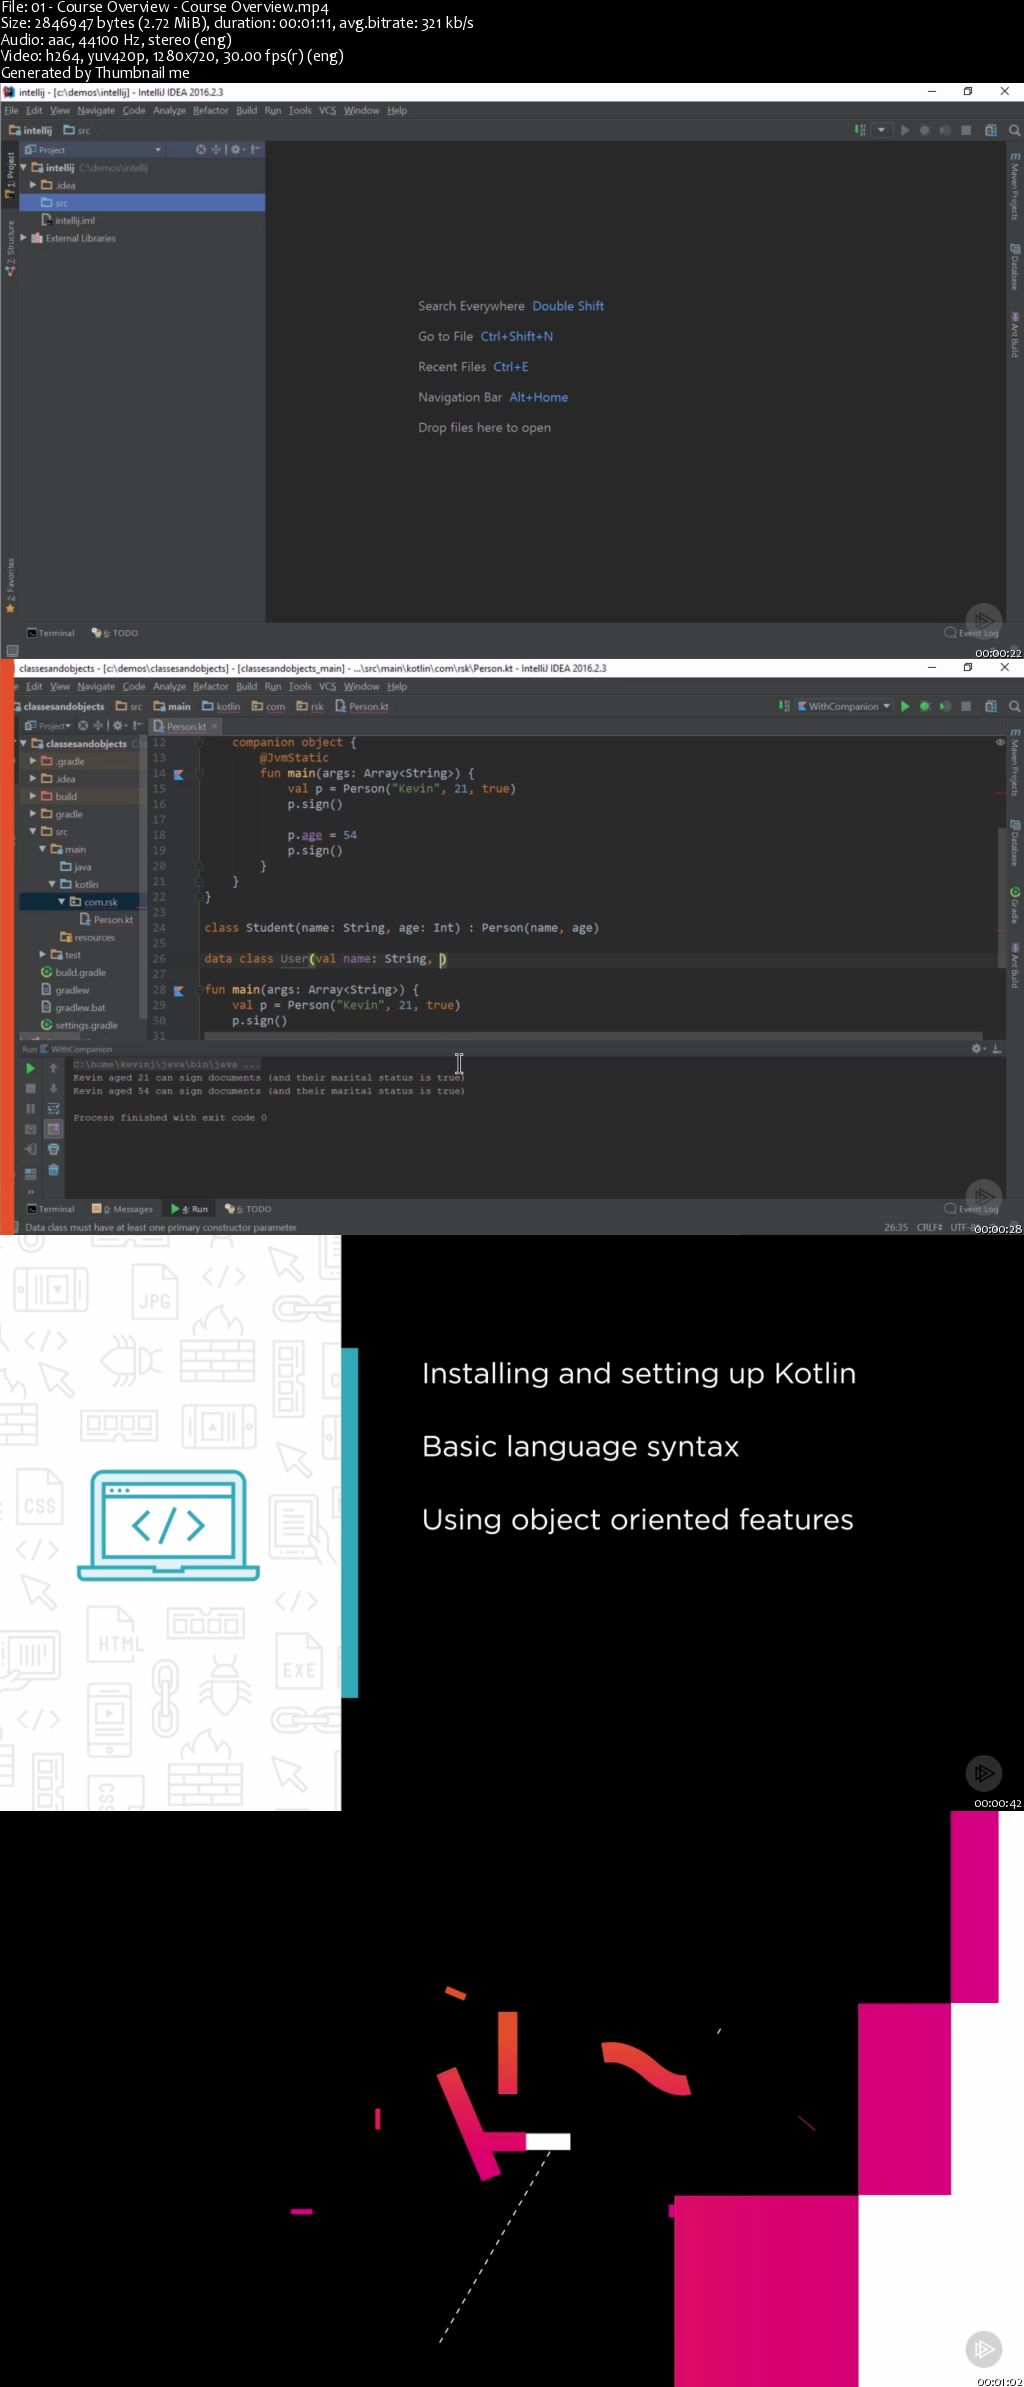
Task: Click search magnifier in intellij window toolbar
Action: (1014, 130)
